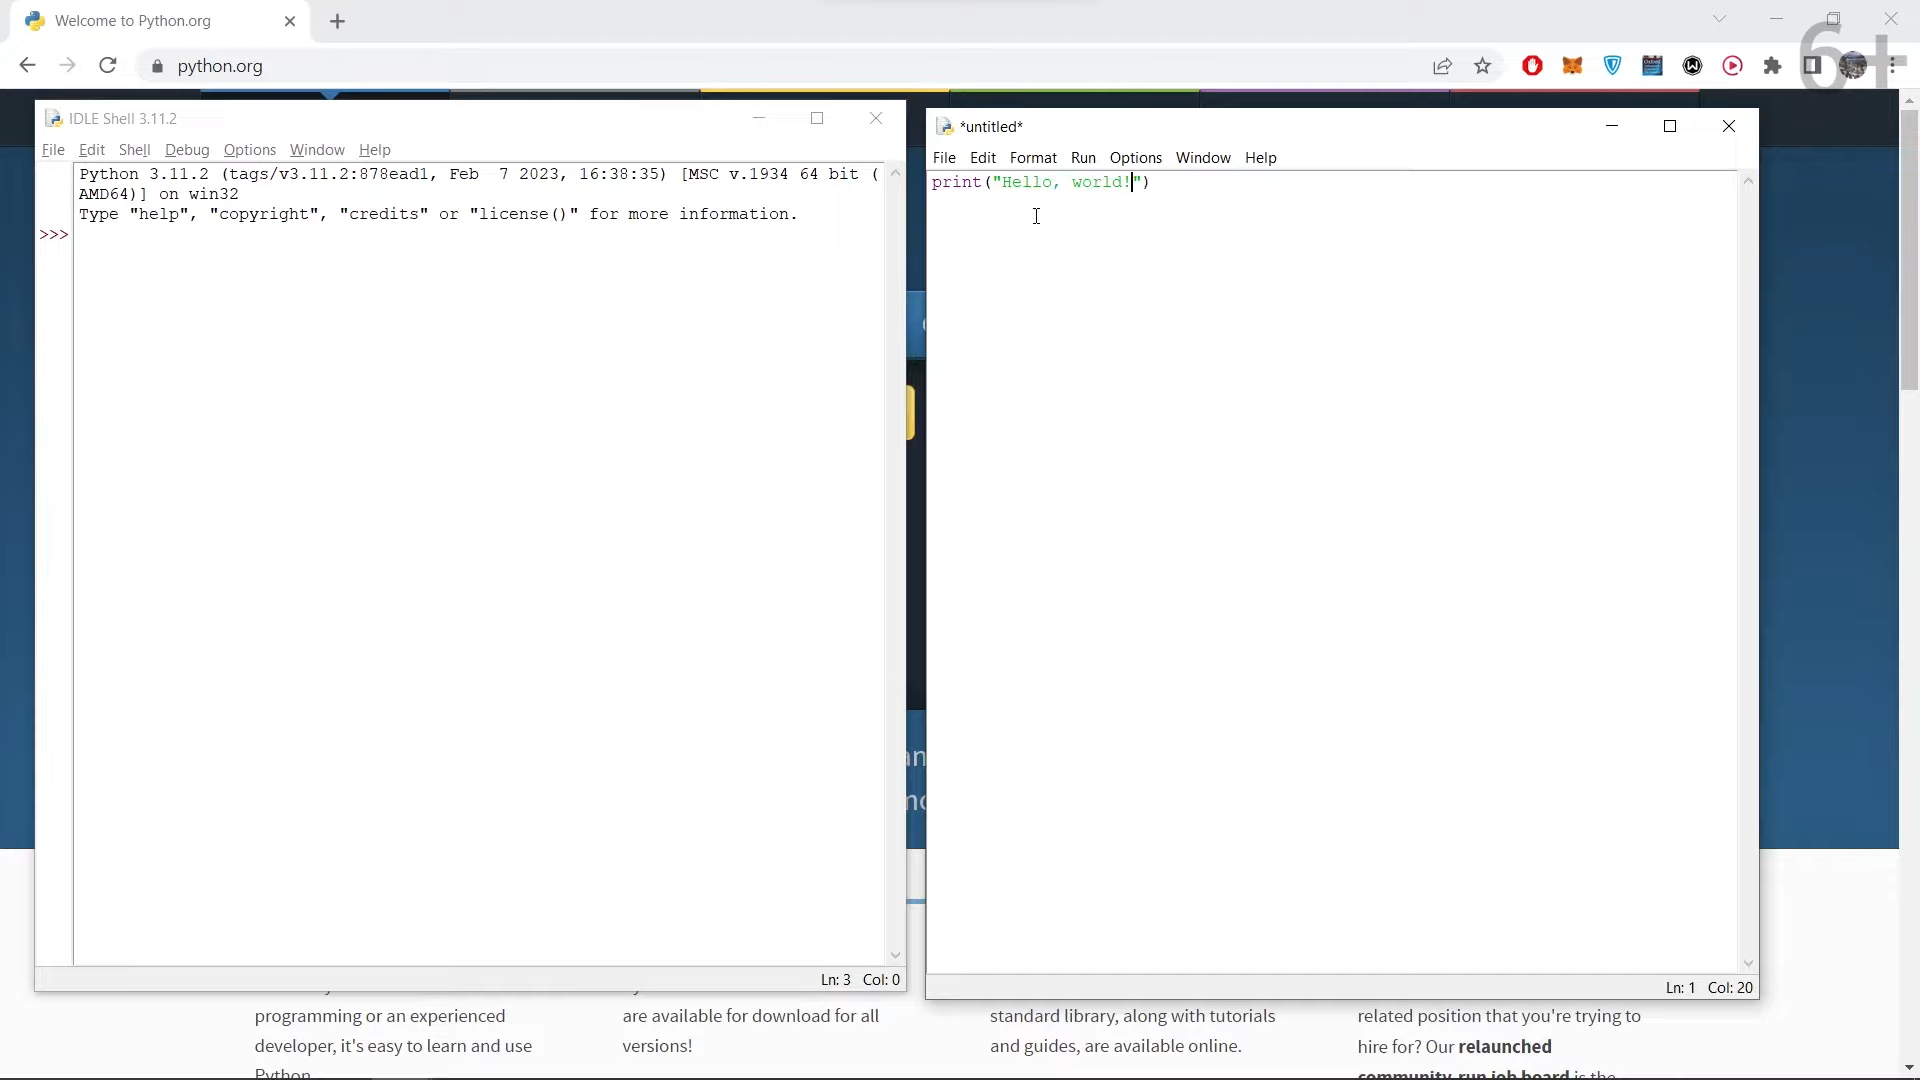This screenshot has width=1920, height=1080.
Task: Open Window menu in untitled editor
Action: 1203,158
